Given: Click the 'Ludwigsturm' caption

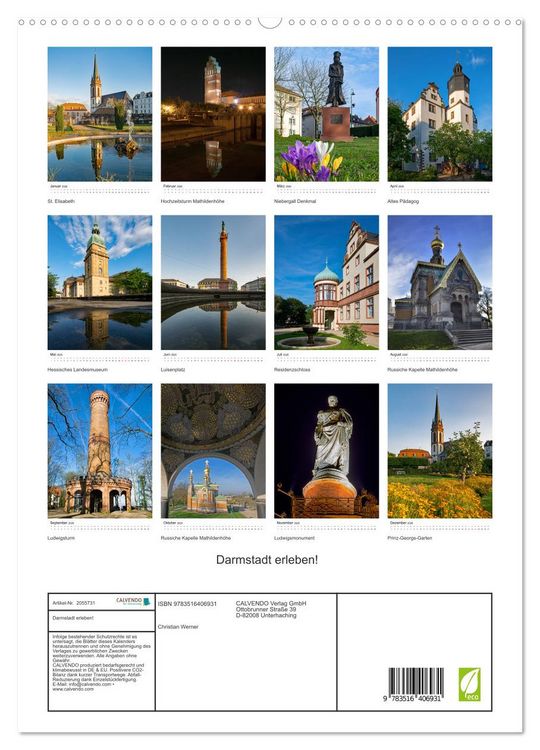Looking at the screenshot, I should [61, 538].
